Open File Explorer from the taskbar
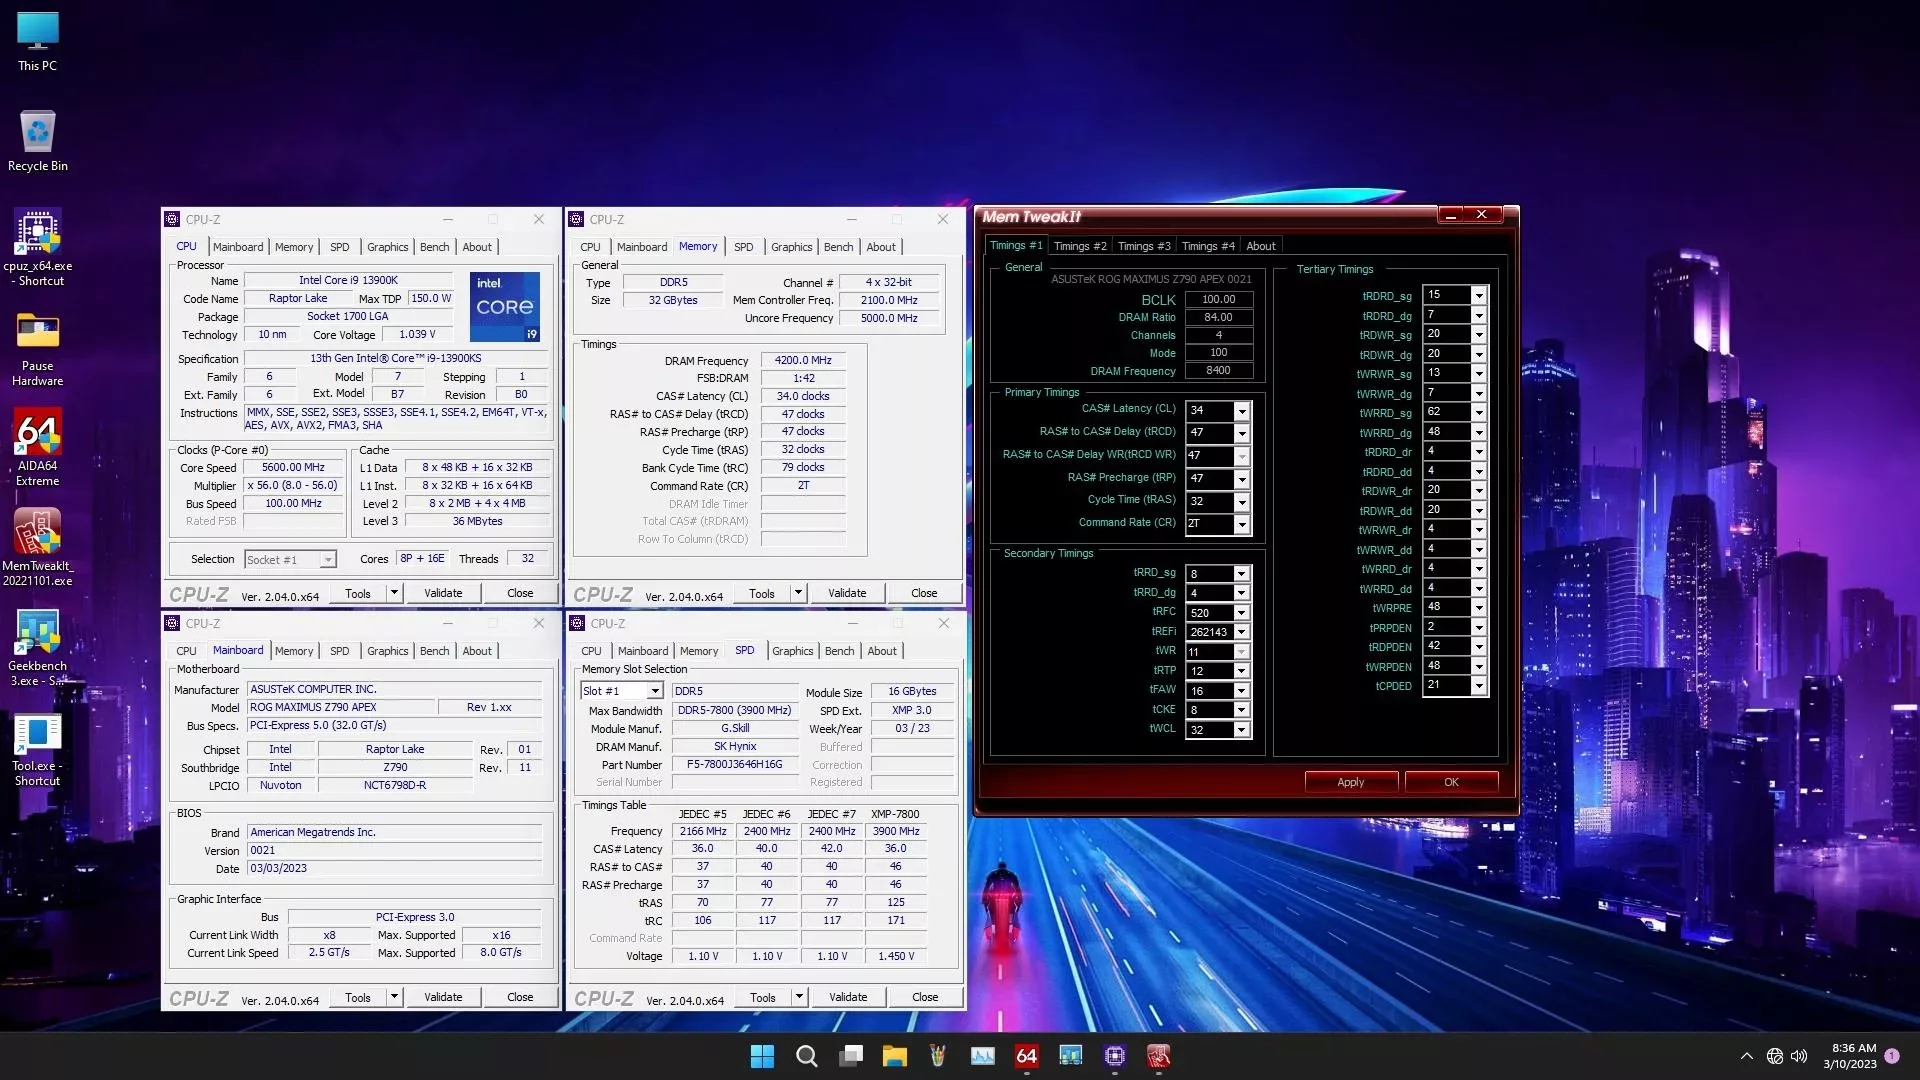 895,1056
